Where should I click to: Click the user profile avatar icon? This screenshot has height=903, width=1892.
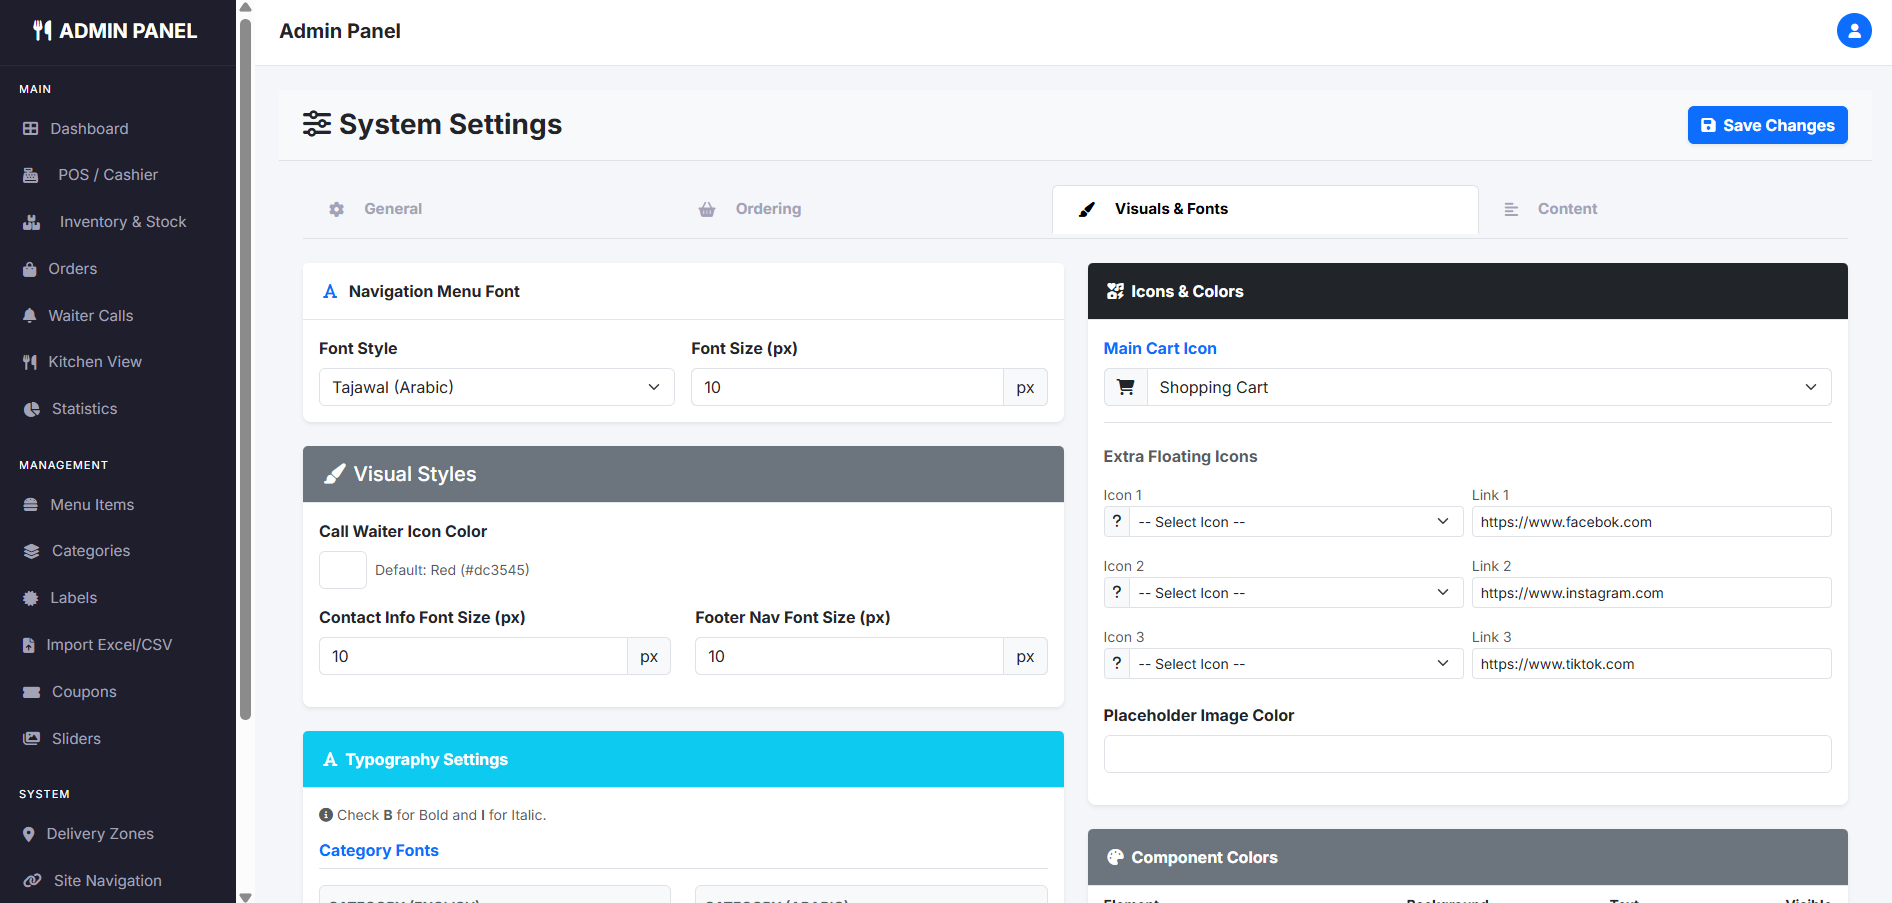pyautogui.click(x=1853, y=31)
